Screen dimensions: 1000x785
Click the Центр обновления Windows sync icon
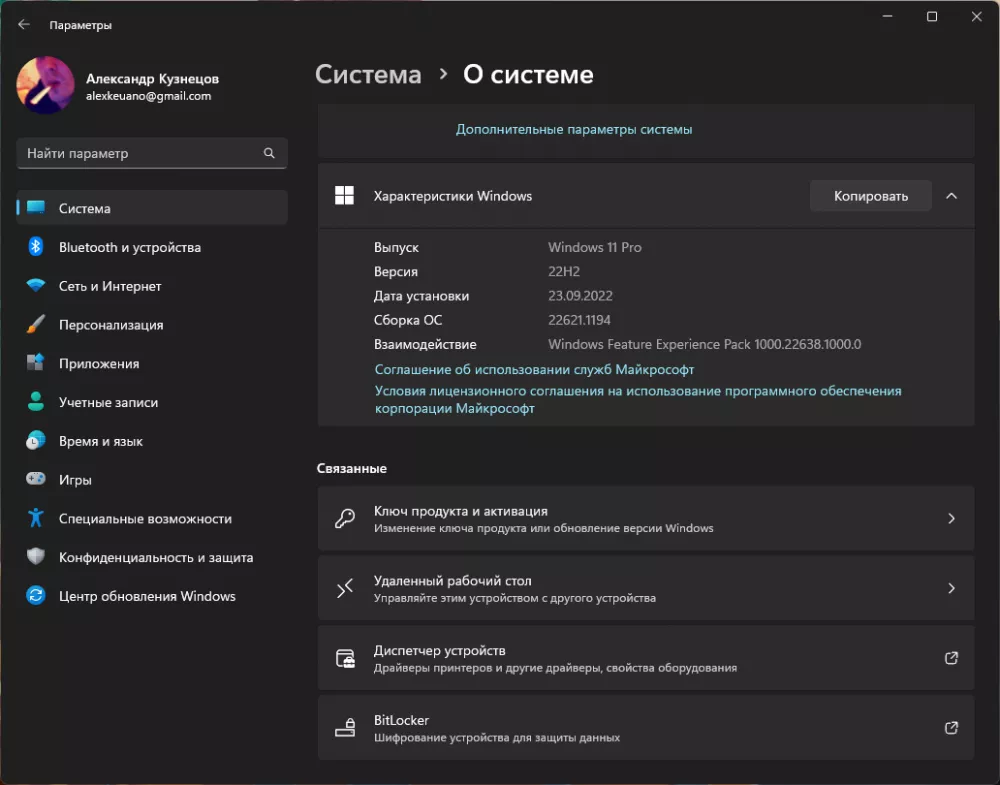(x=36, y=596)
